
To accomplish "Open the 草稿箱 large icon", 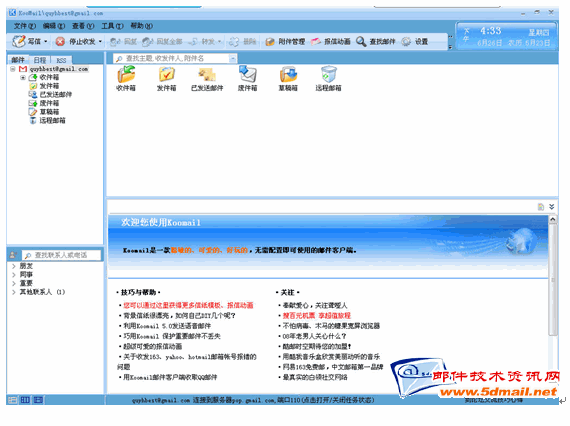I will pyautogui.click(x=288, y=74).
